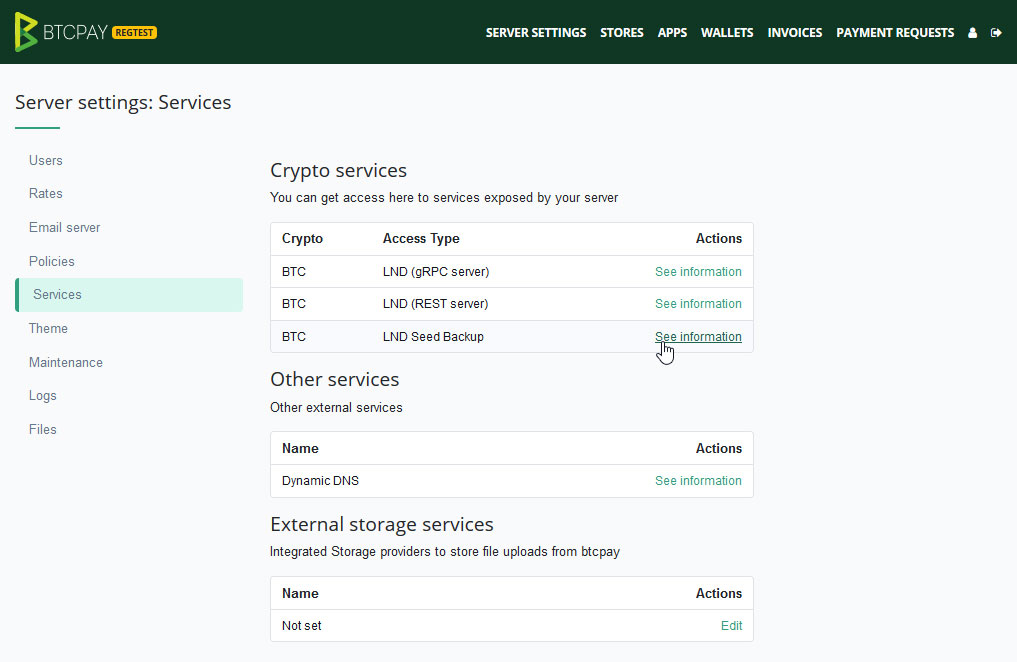Screen dimensions: 1017x662
Task: Open Dynamic DNS service information
Action: click(698, 480)
